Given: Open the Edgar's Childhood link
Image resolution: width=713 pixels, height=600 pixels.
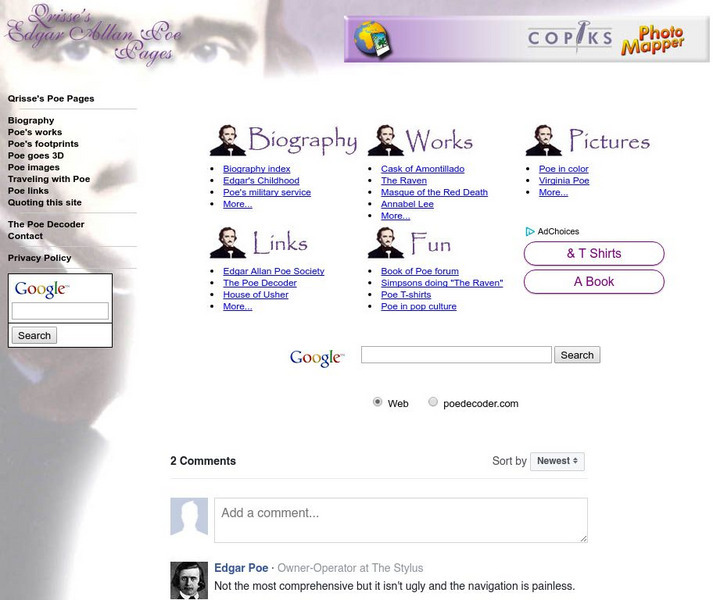Looking at the screenshot, I should point(261,181).
